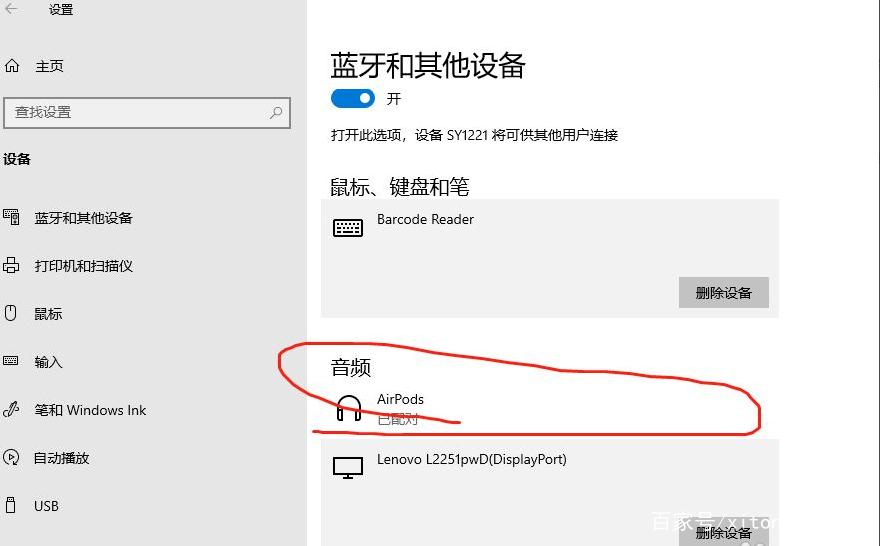Open 主页 settings home

coord(49,66)
